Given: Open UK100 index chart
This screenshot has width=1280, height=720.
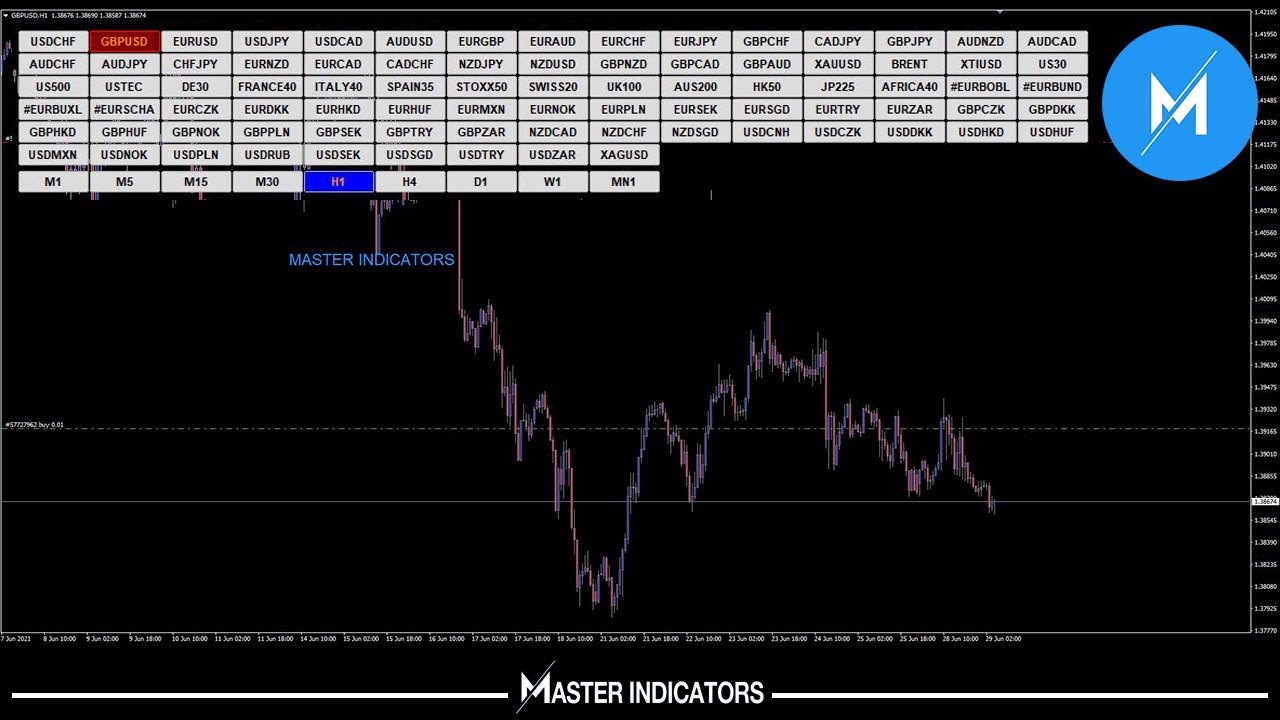Looking at the screenshot, I should tap(624, 87).
